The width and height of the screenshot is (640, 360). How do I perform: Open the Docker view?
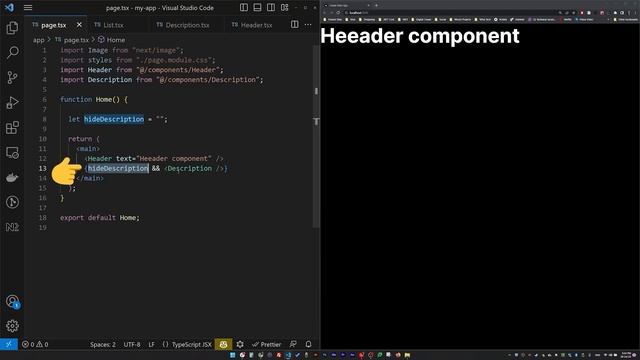pos(12,178)
